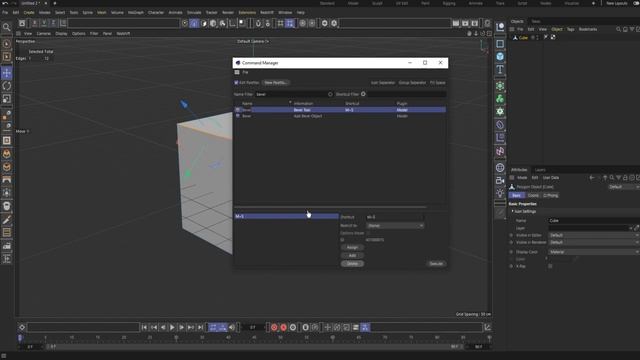This screenshot has height=360, width=640.
Task: Click the Object Manager search icon
Action: [618, 29]
